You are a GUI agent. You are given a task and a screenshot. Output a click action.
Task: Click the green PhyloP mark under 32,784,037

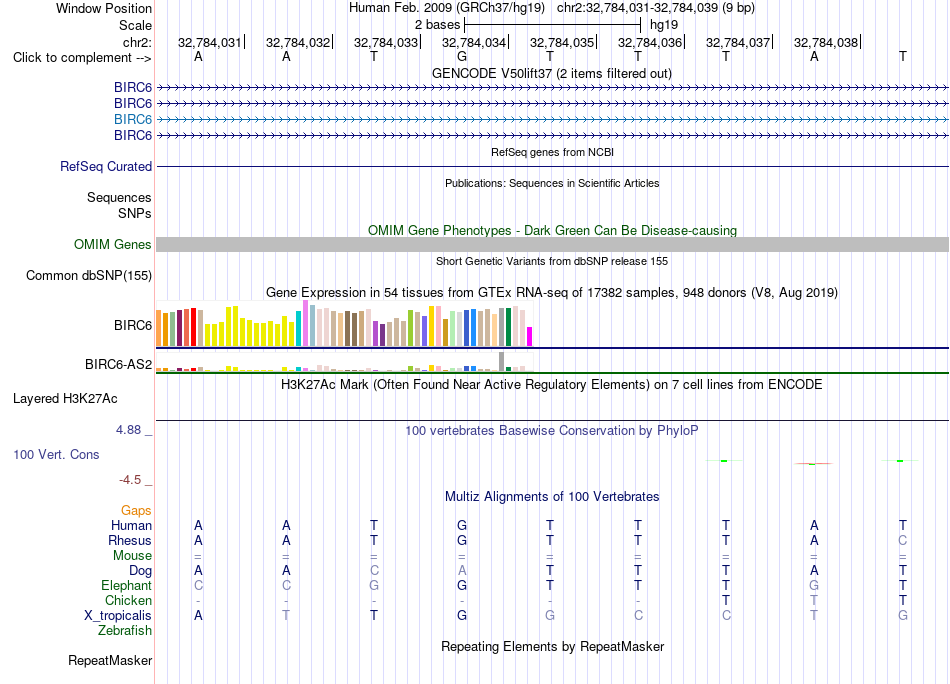(x=725, y=461)
